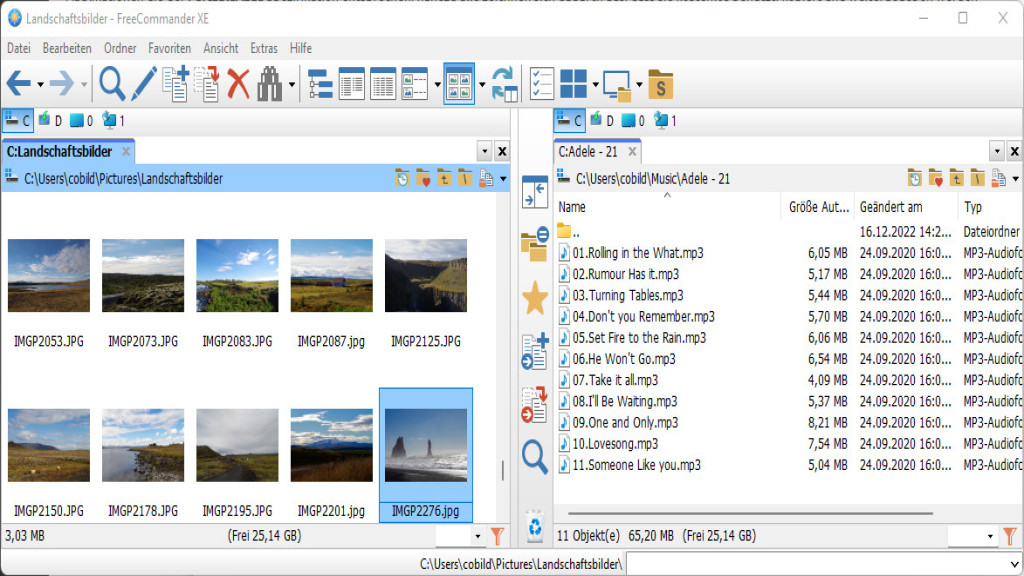Click the red X delete icon in toolbar

pos(238,84)
